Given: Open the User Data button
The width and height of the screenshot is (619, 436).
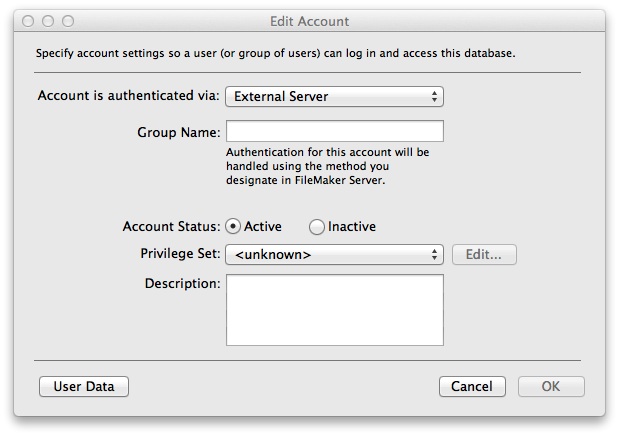Looking at the screenshot, I should click(x=84, y=387).
